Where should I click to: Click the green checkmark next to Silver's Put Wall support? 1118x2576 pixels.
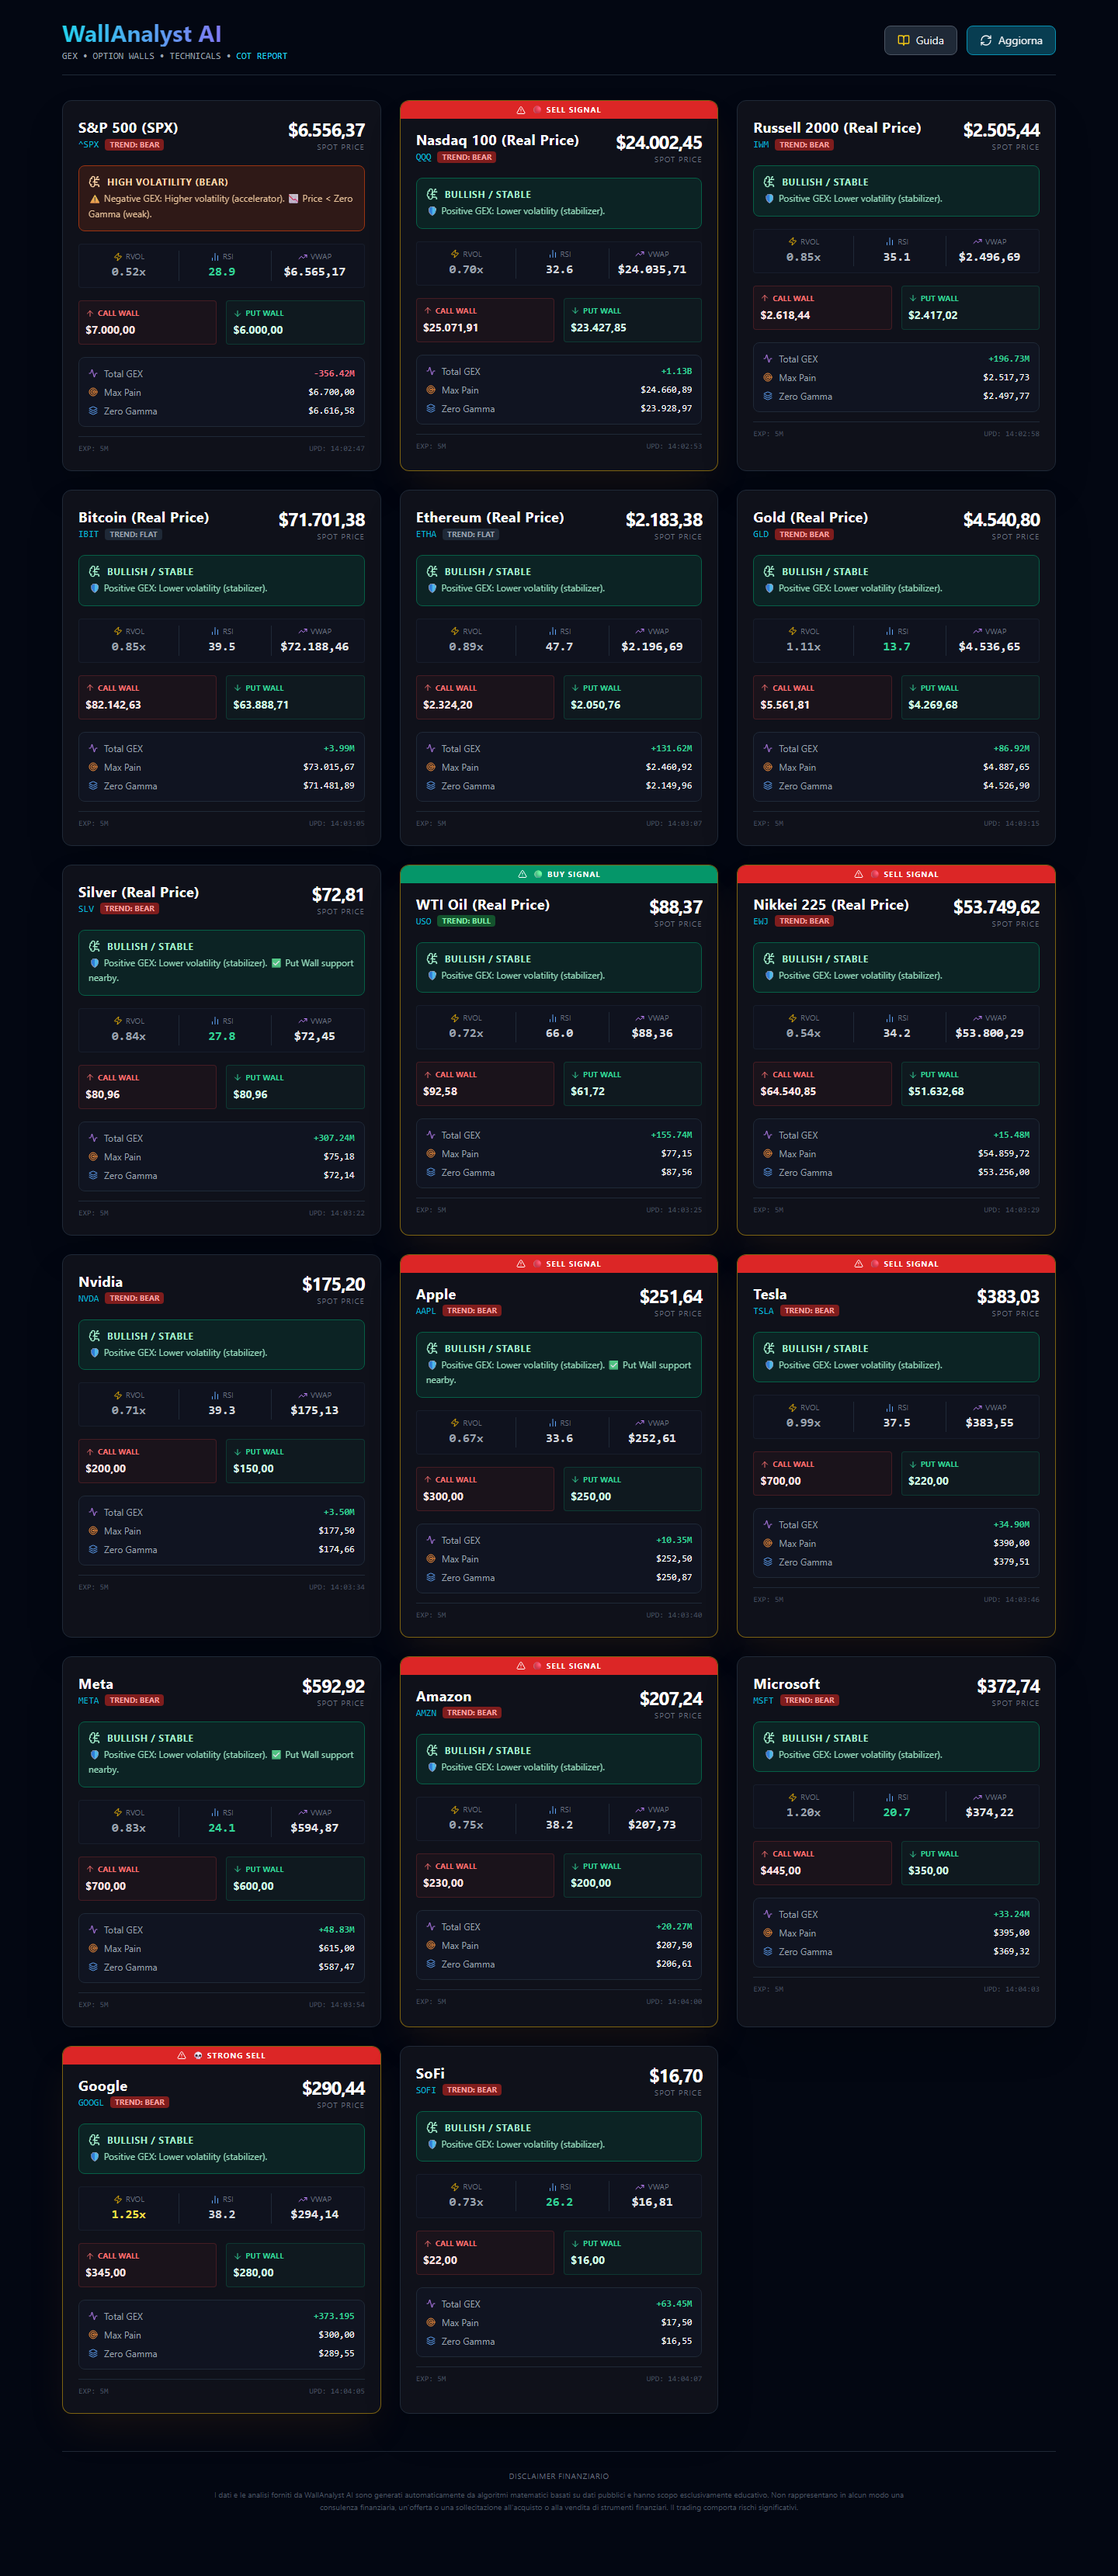coord(276,964)
